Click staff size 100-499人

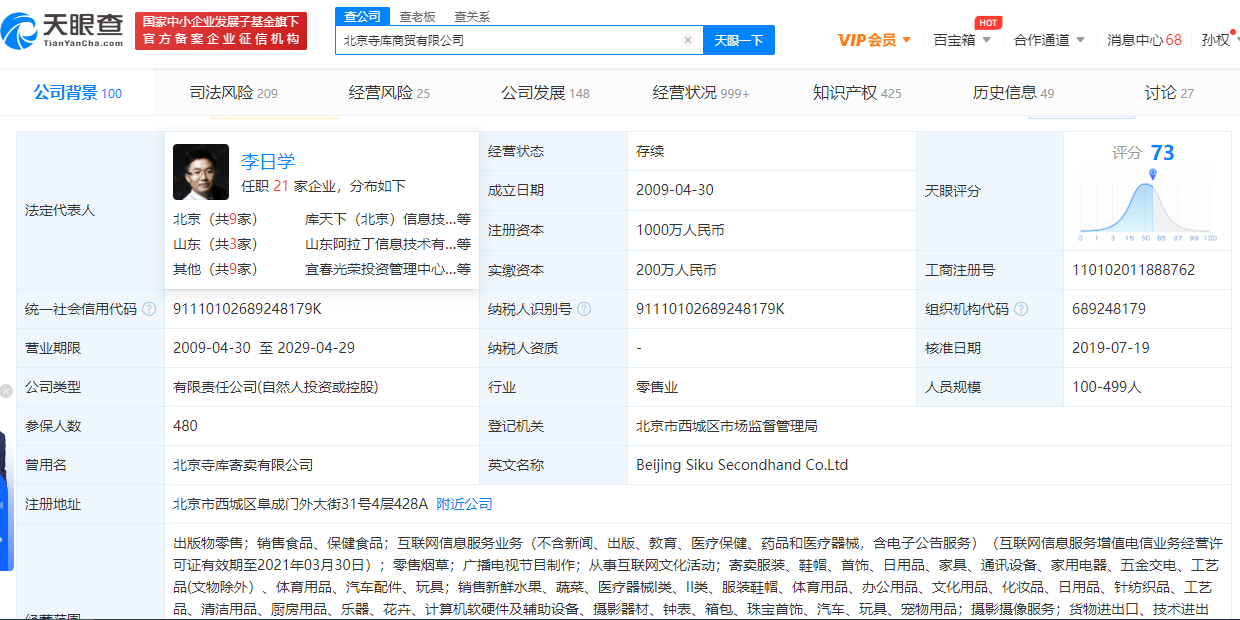(x=1106, y=387)
